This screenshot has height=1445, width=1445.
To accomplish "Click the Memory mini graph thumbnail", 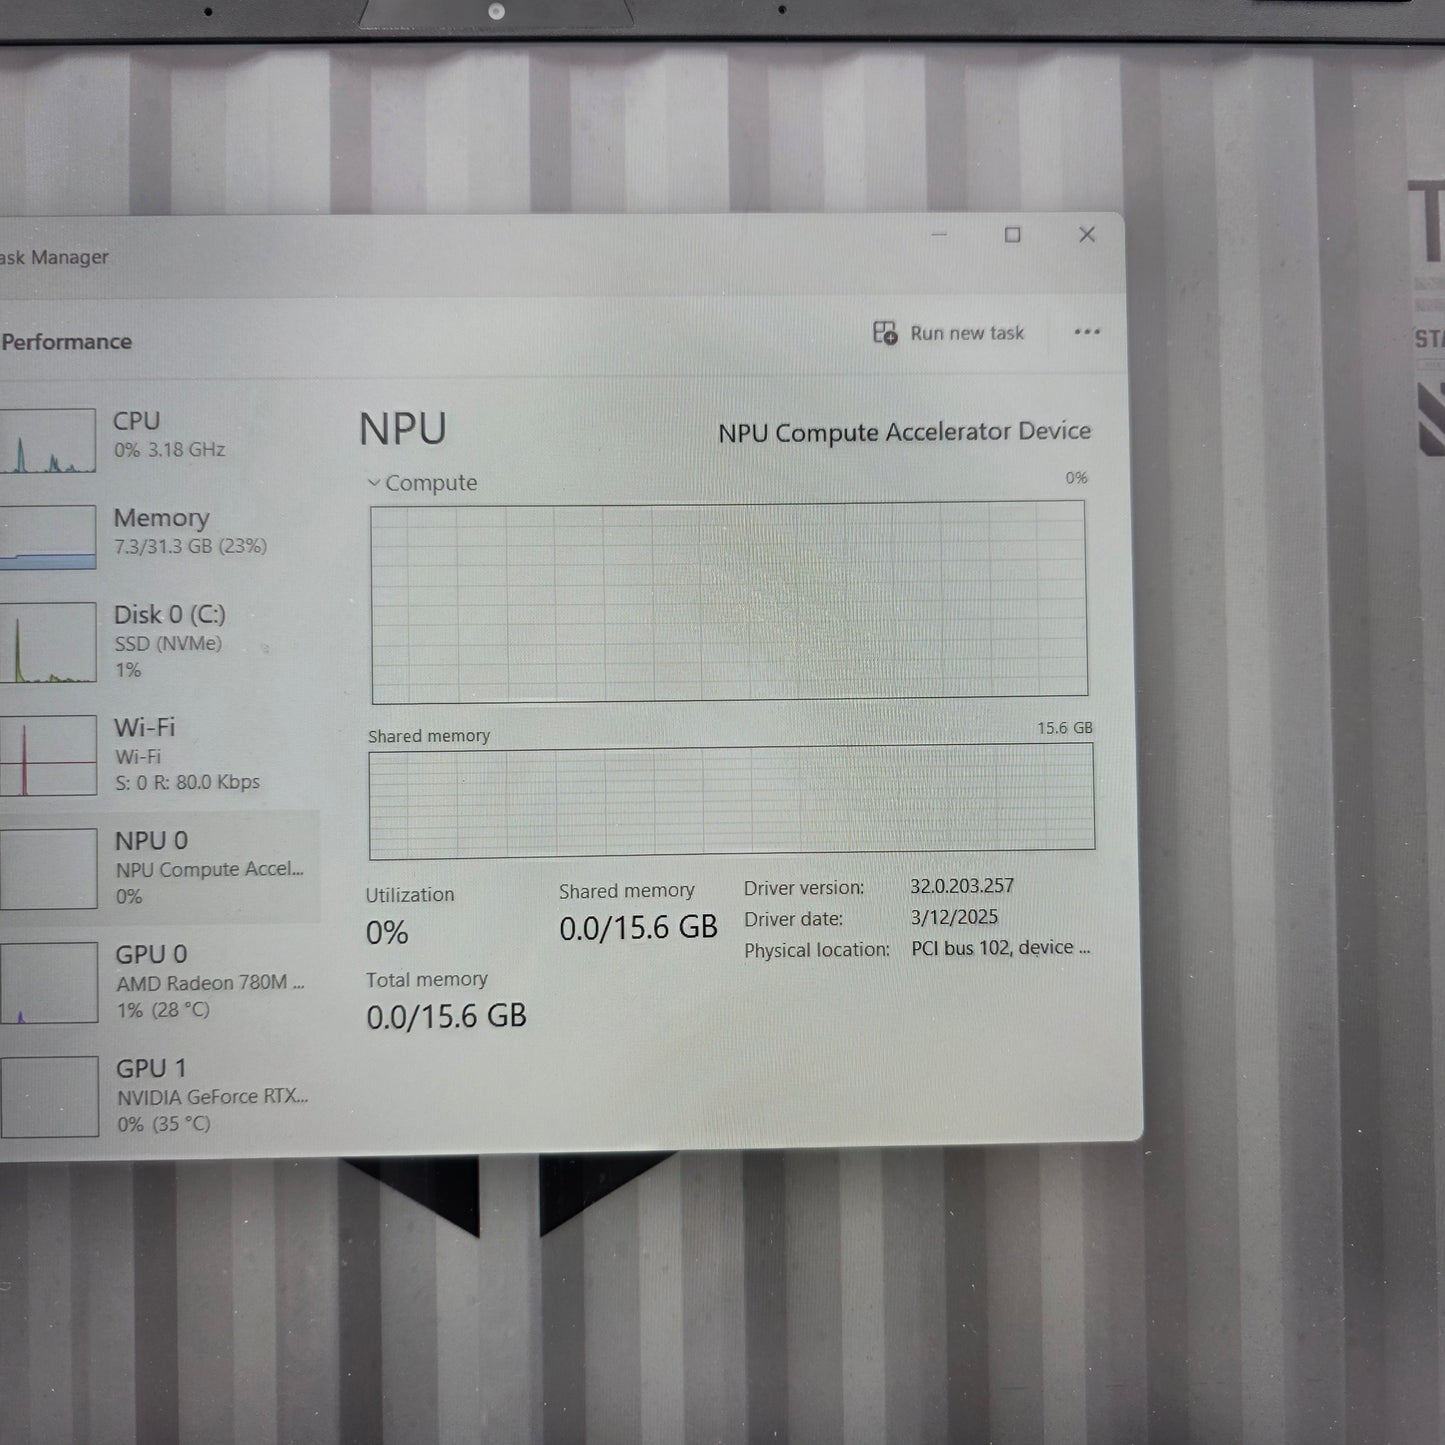I will point(47,535).
